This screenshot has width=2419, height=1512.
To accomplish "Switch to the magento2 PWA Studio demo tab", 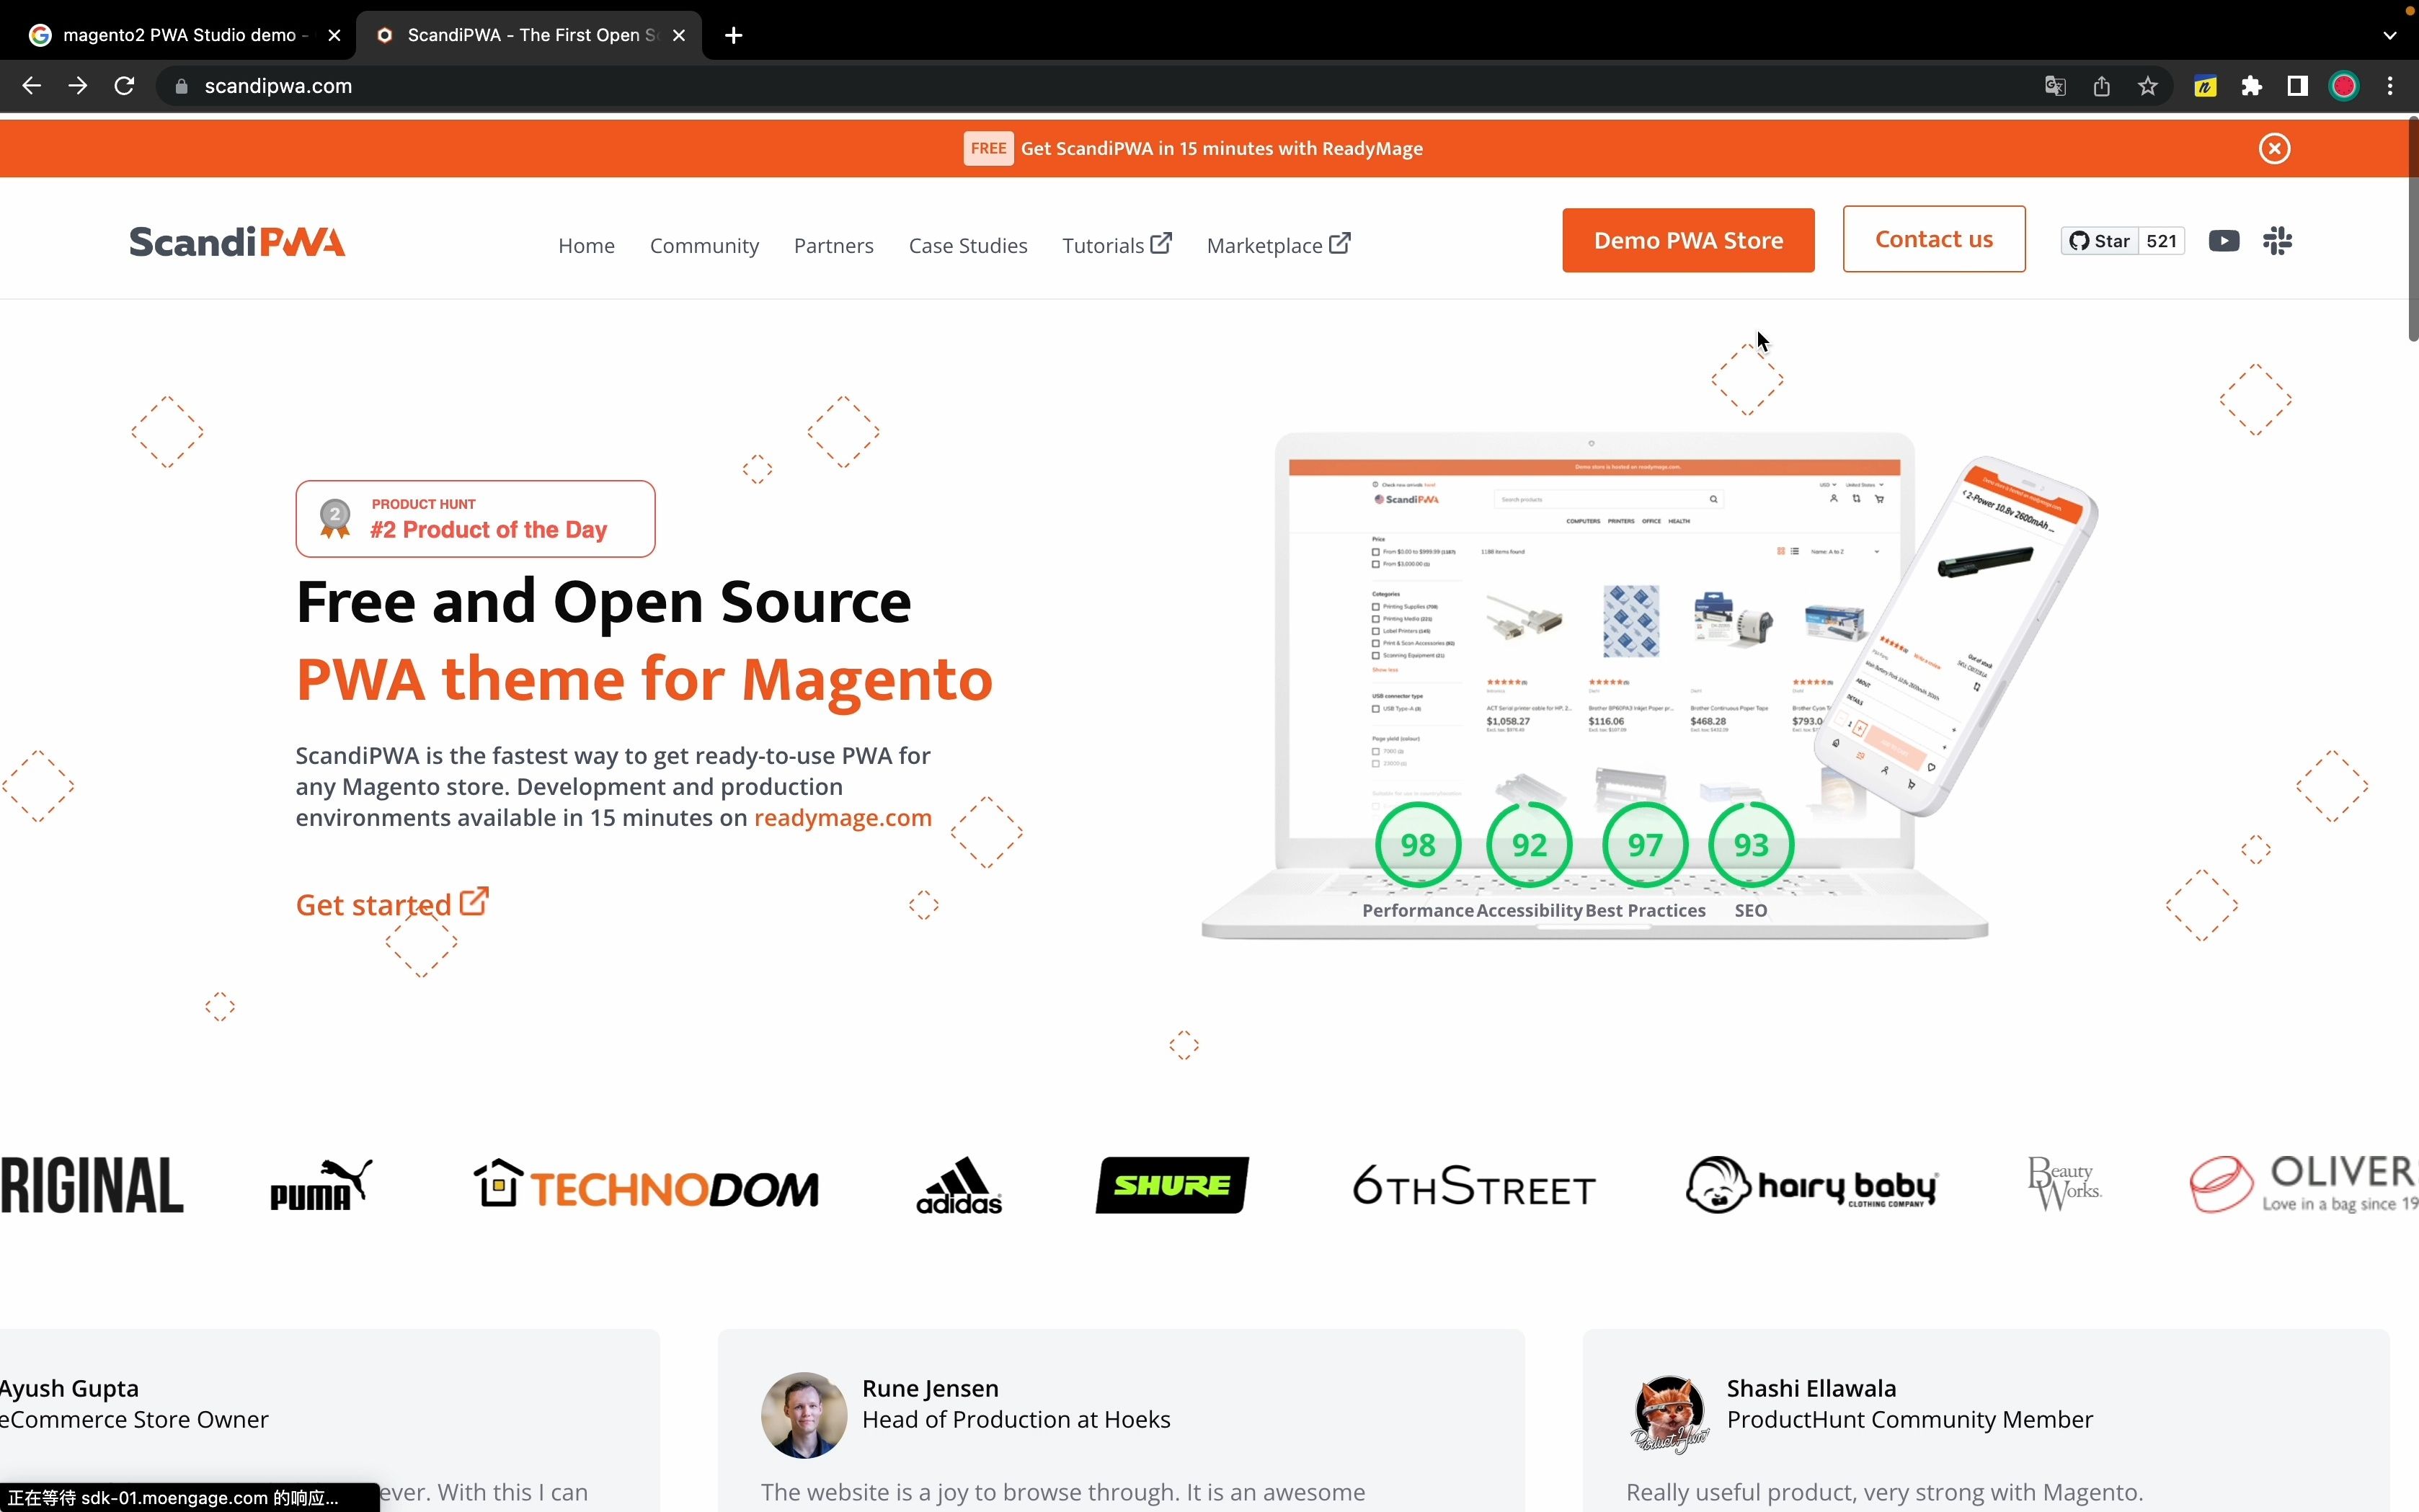I will point(185,35).
